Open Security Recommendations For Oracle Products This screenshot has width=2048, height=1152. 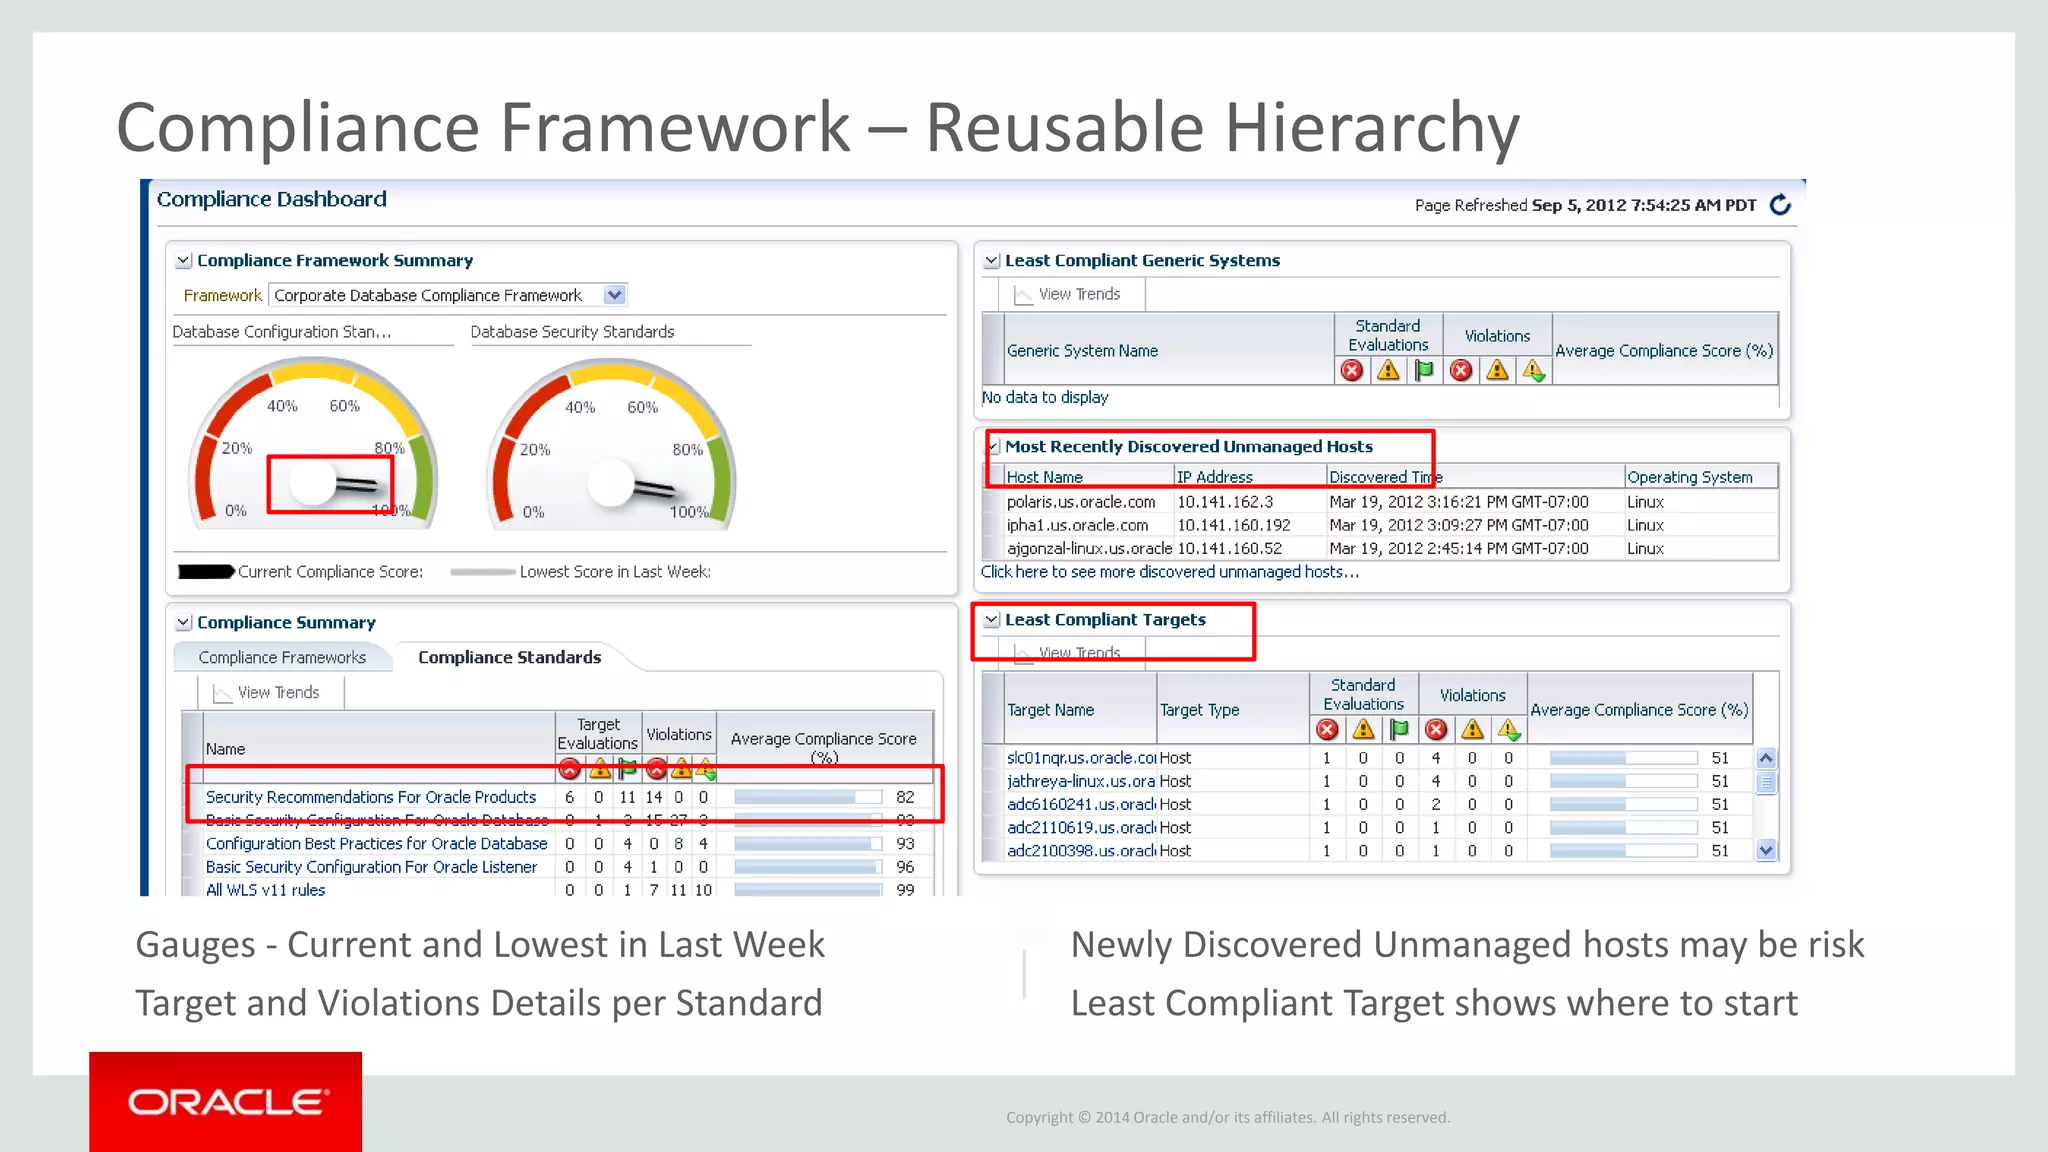point(371,797)
